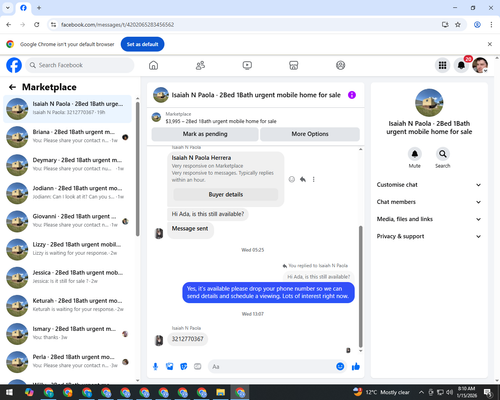Click Set as default browser button
500x400 pixels.
142,44
